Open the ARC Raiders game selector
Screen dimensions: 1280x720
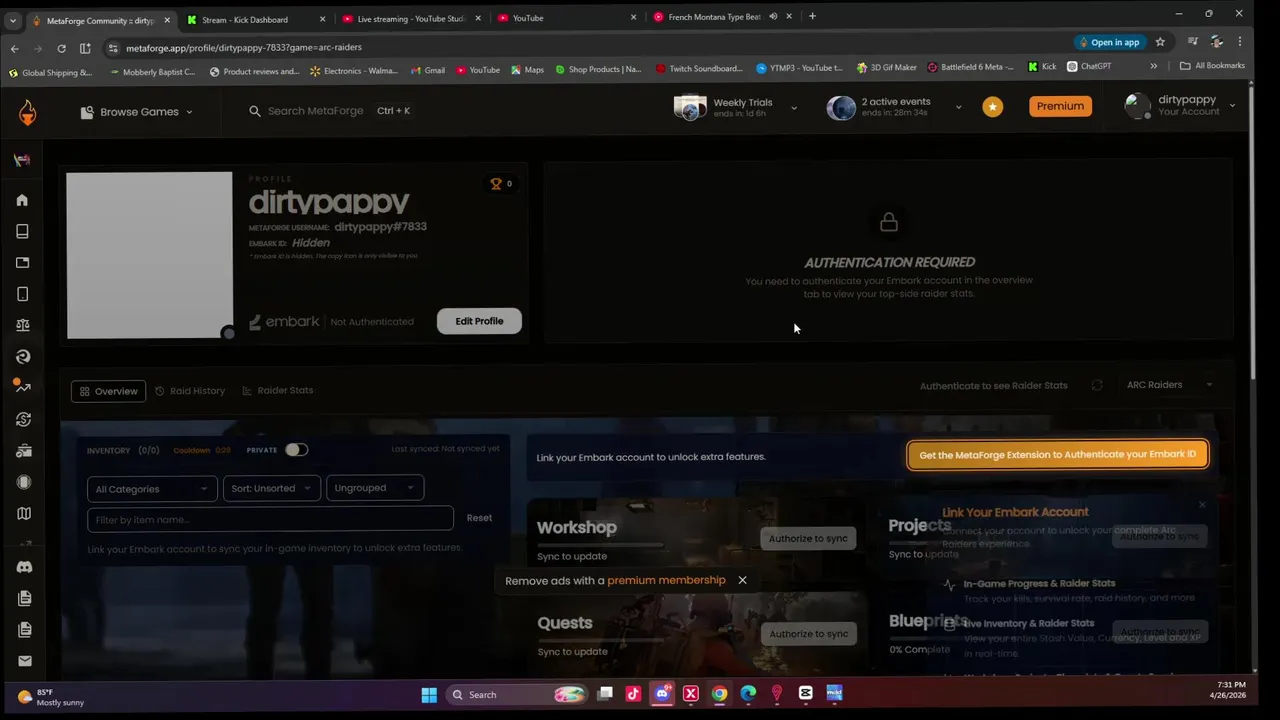pyautogui.click(x=1168, y=385)
